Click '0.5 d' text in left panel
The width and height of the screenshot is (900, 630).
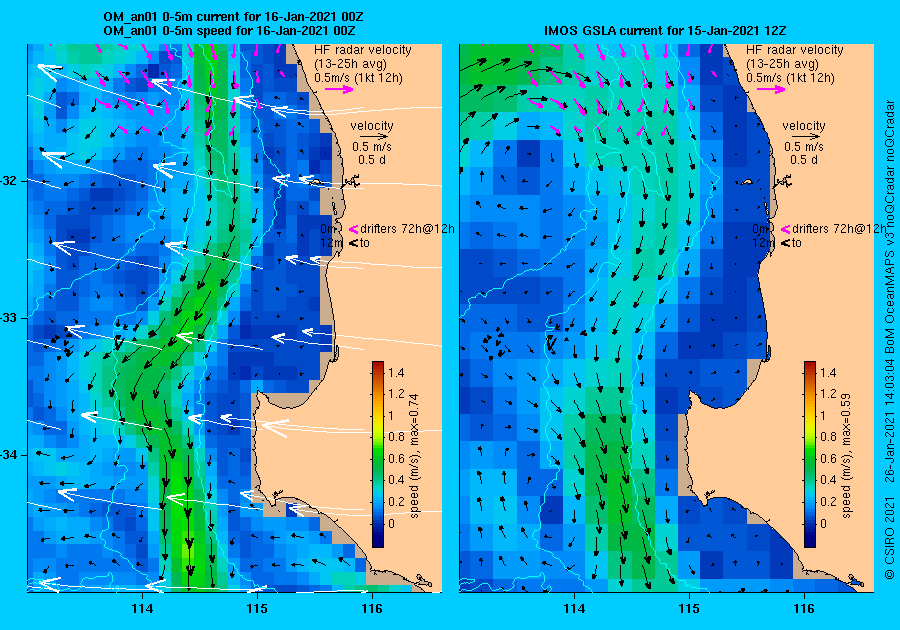(x=372, y=160)
